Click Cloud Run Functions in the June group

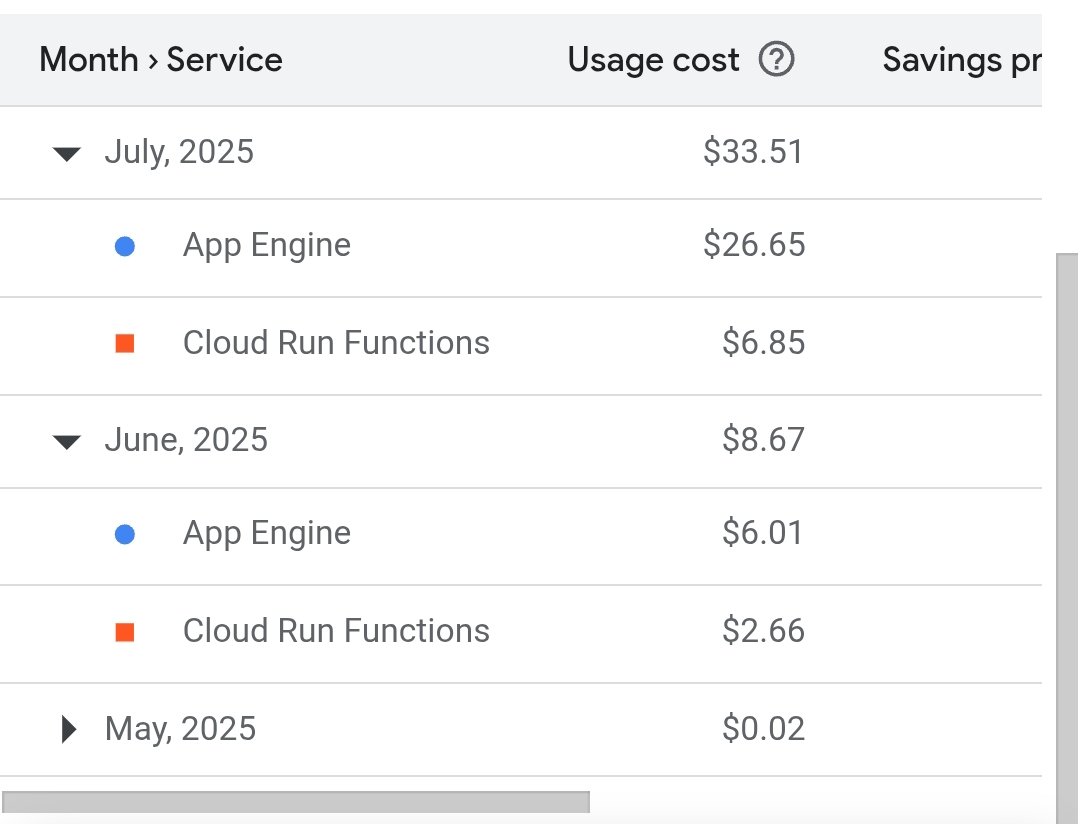coord(336,630)
